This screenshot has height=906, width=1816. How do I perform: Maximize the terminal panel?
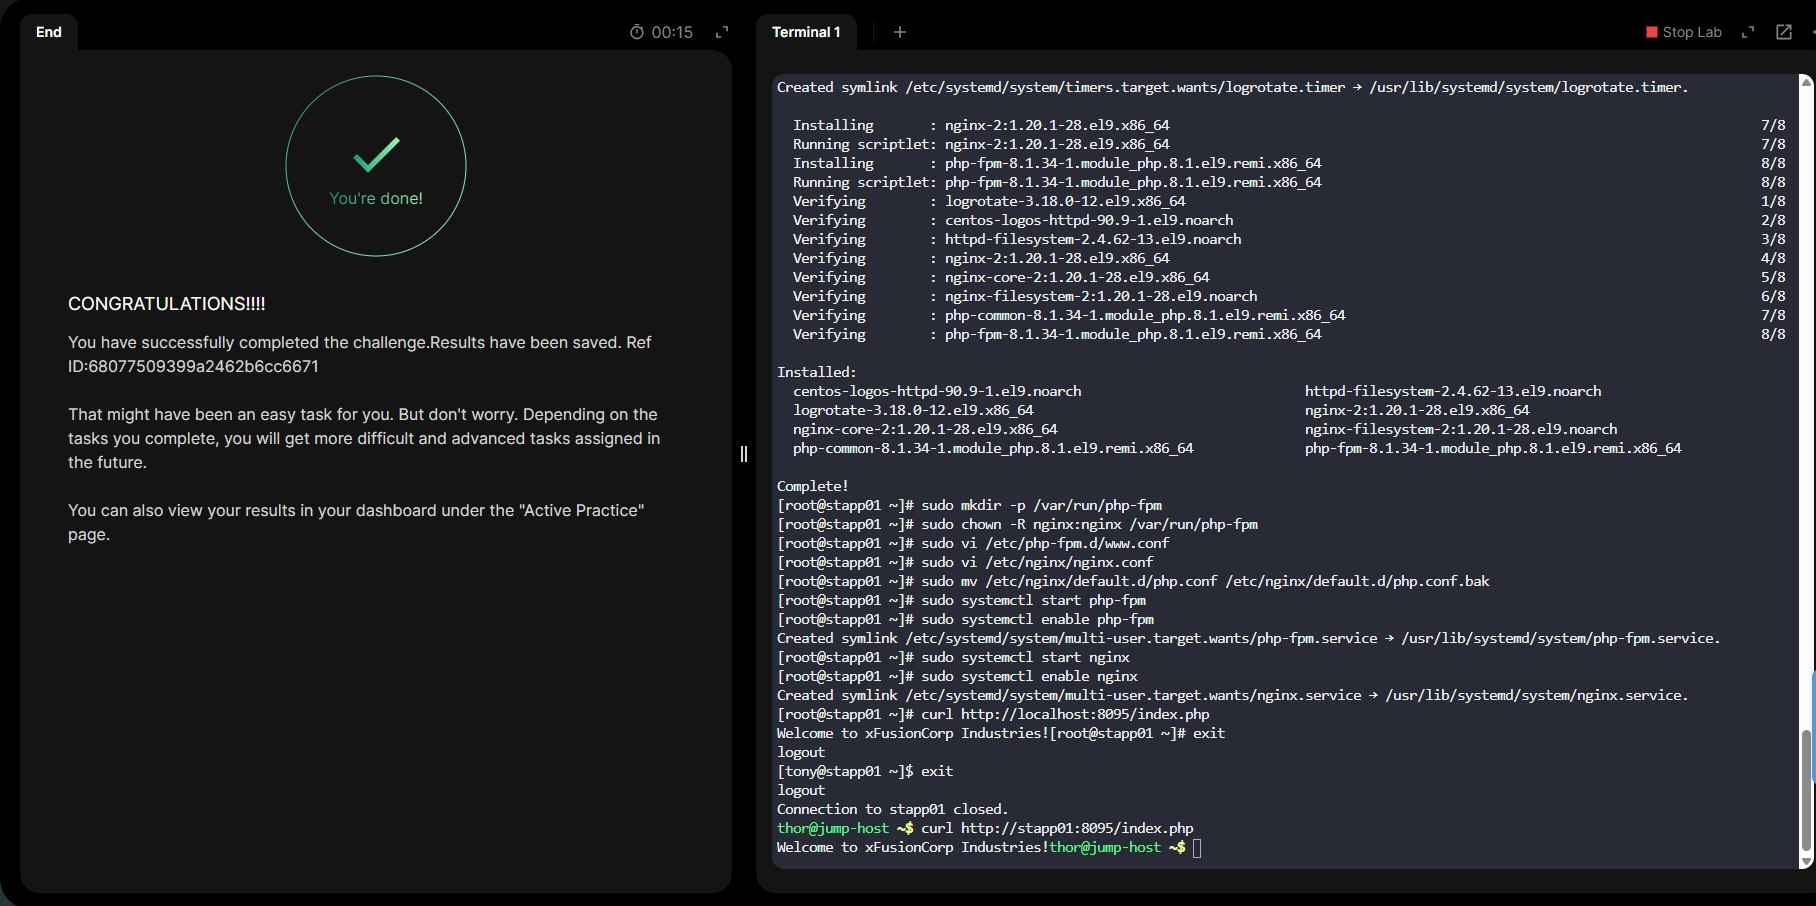(x=1748, y=32)
